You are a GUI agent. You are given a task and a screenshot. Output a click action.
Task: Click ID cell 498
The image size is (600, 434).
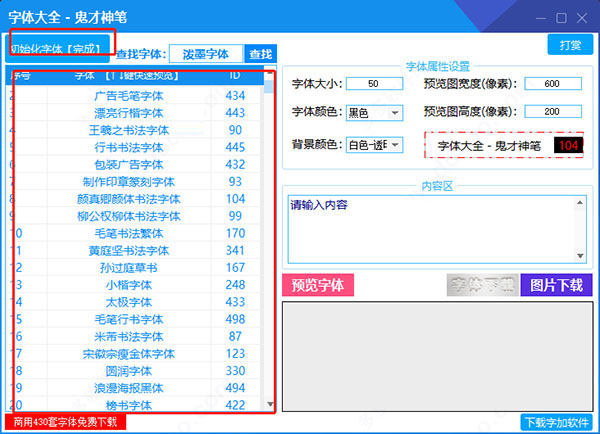coord(235,320)
